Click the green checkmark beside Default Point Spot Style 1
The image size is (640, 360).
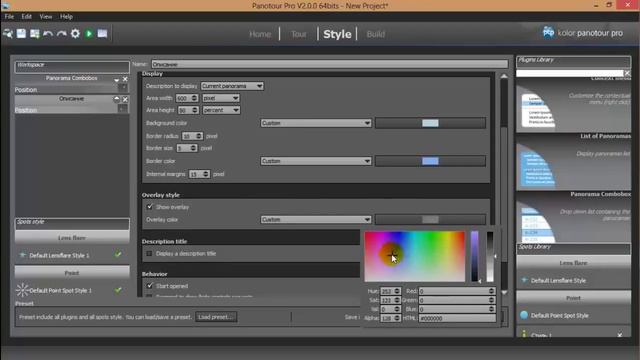pos(118,290)
